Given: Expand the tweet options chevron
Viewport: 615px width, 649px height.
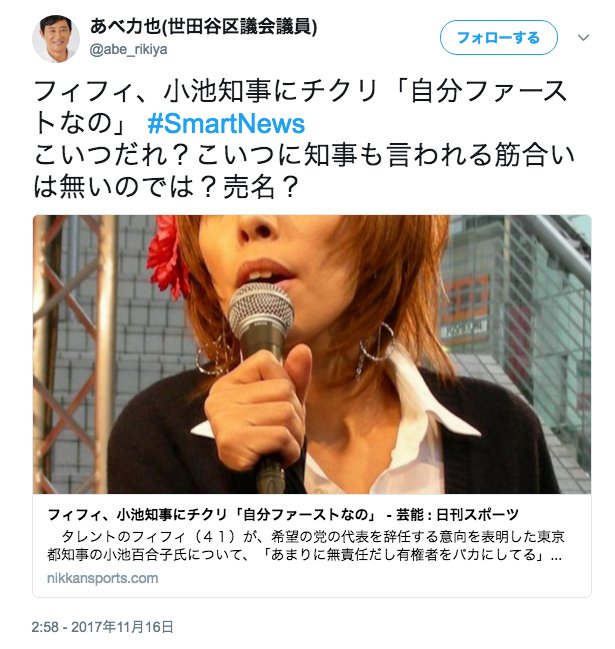Looking at the screenshot, I should pos(583,38).
